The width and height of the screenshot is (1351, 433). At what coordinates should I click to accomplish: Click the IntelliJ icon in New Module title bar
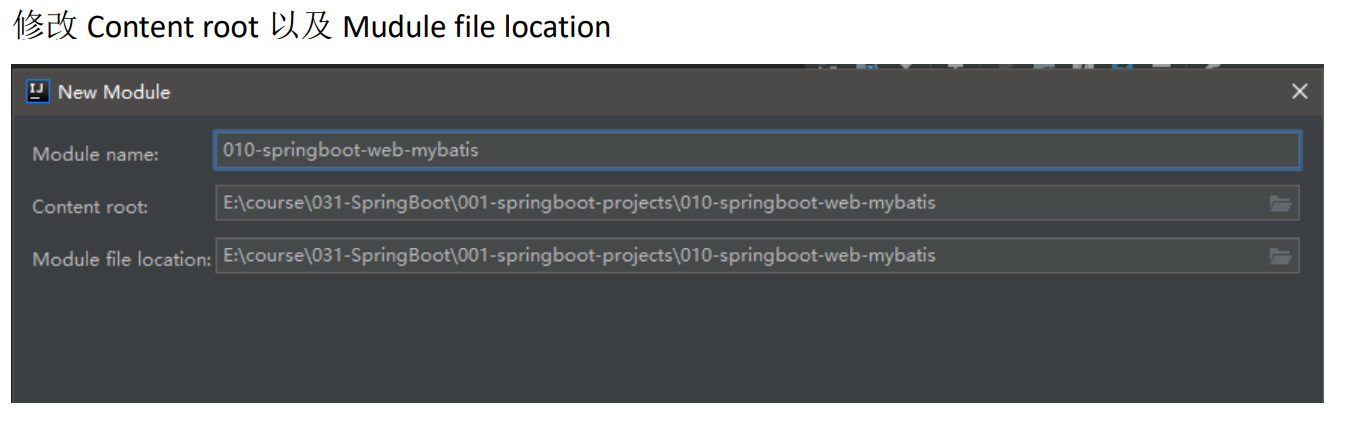click(38, 92)
